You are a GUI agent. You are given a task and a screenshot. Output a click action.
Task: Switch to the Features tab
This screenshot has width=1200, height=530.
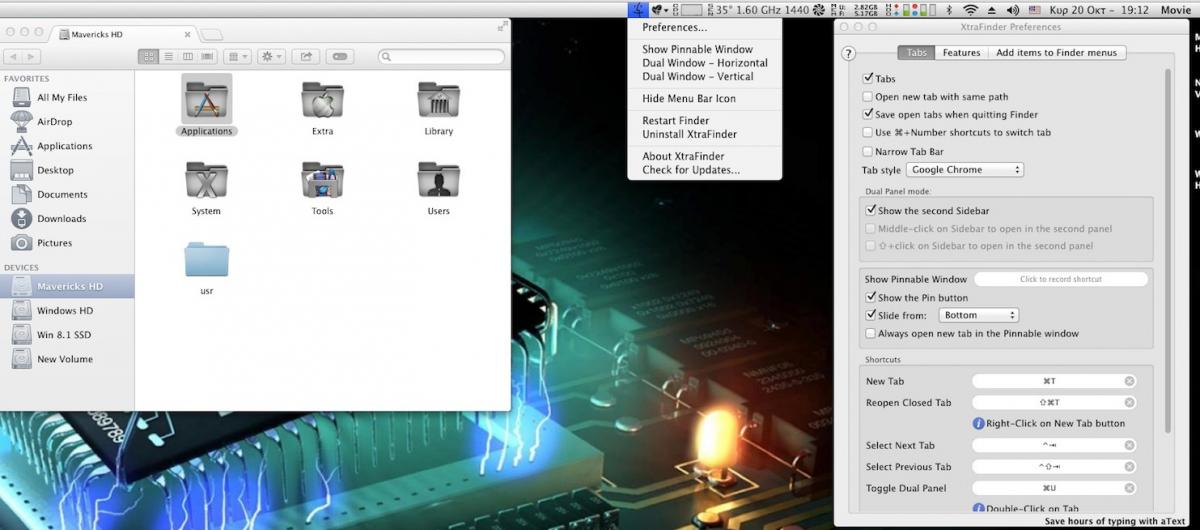click(961, 53)
